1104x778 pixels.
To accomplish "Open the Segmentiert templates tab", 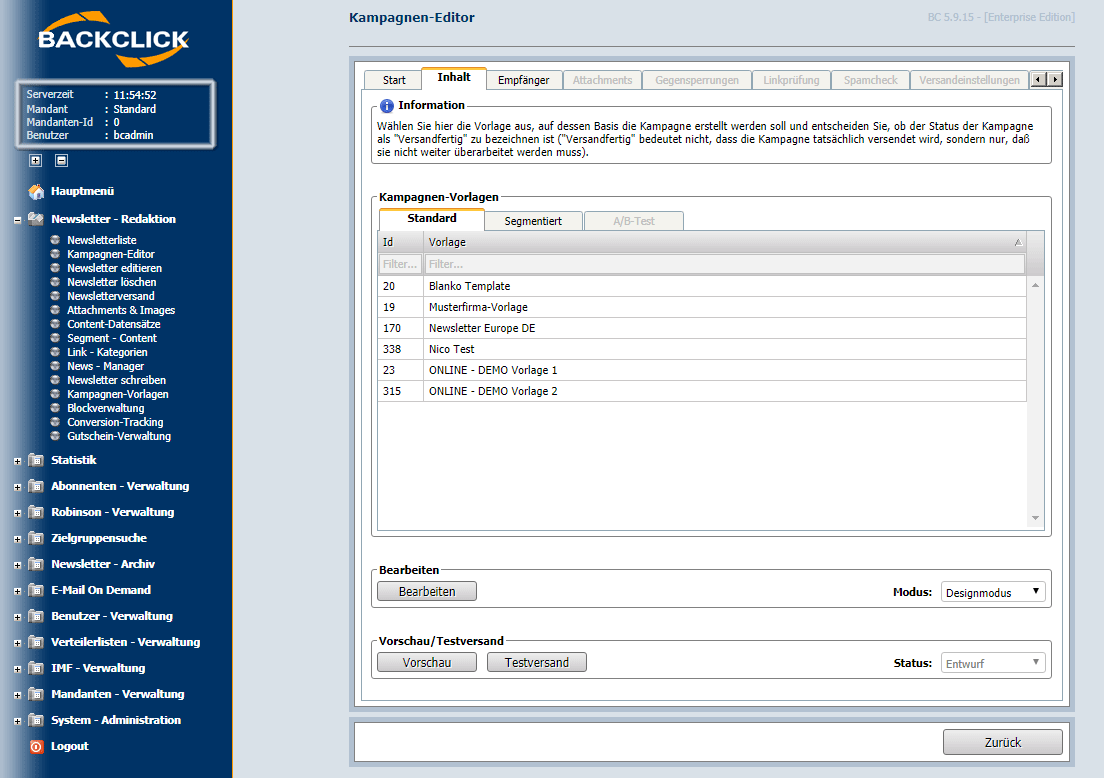I will pos(534,220).
